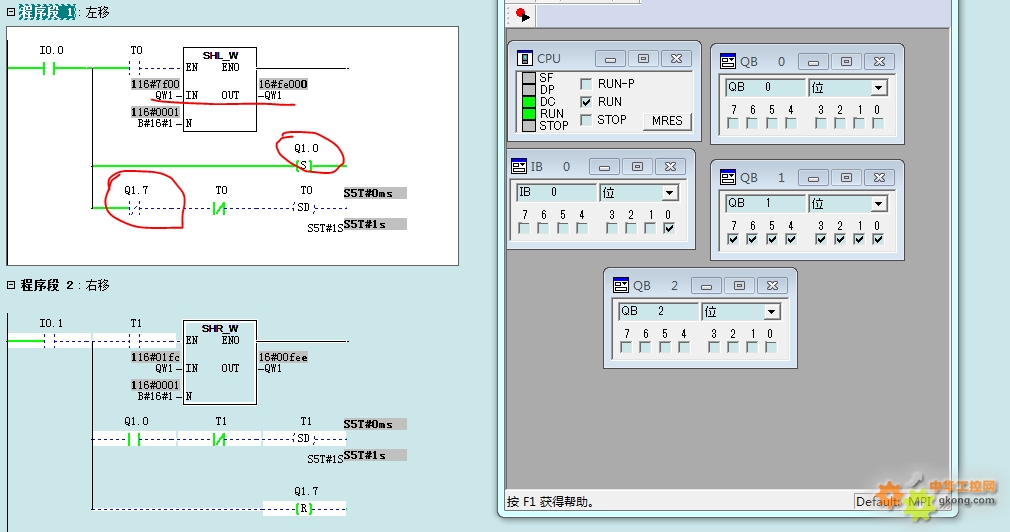1010x532 pixels.
Task: Close the QB 2 sub-window
Action: (x=772, y=285)
